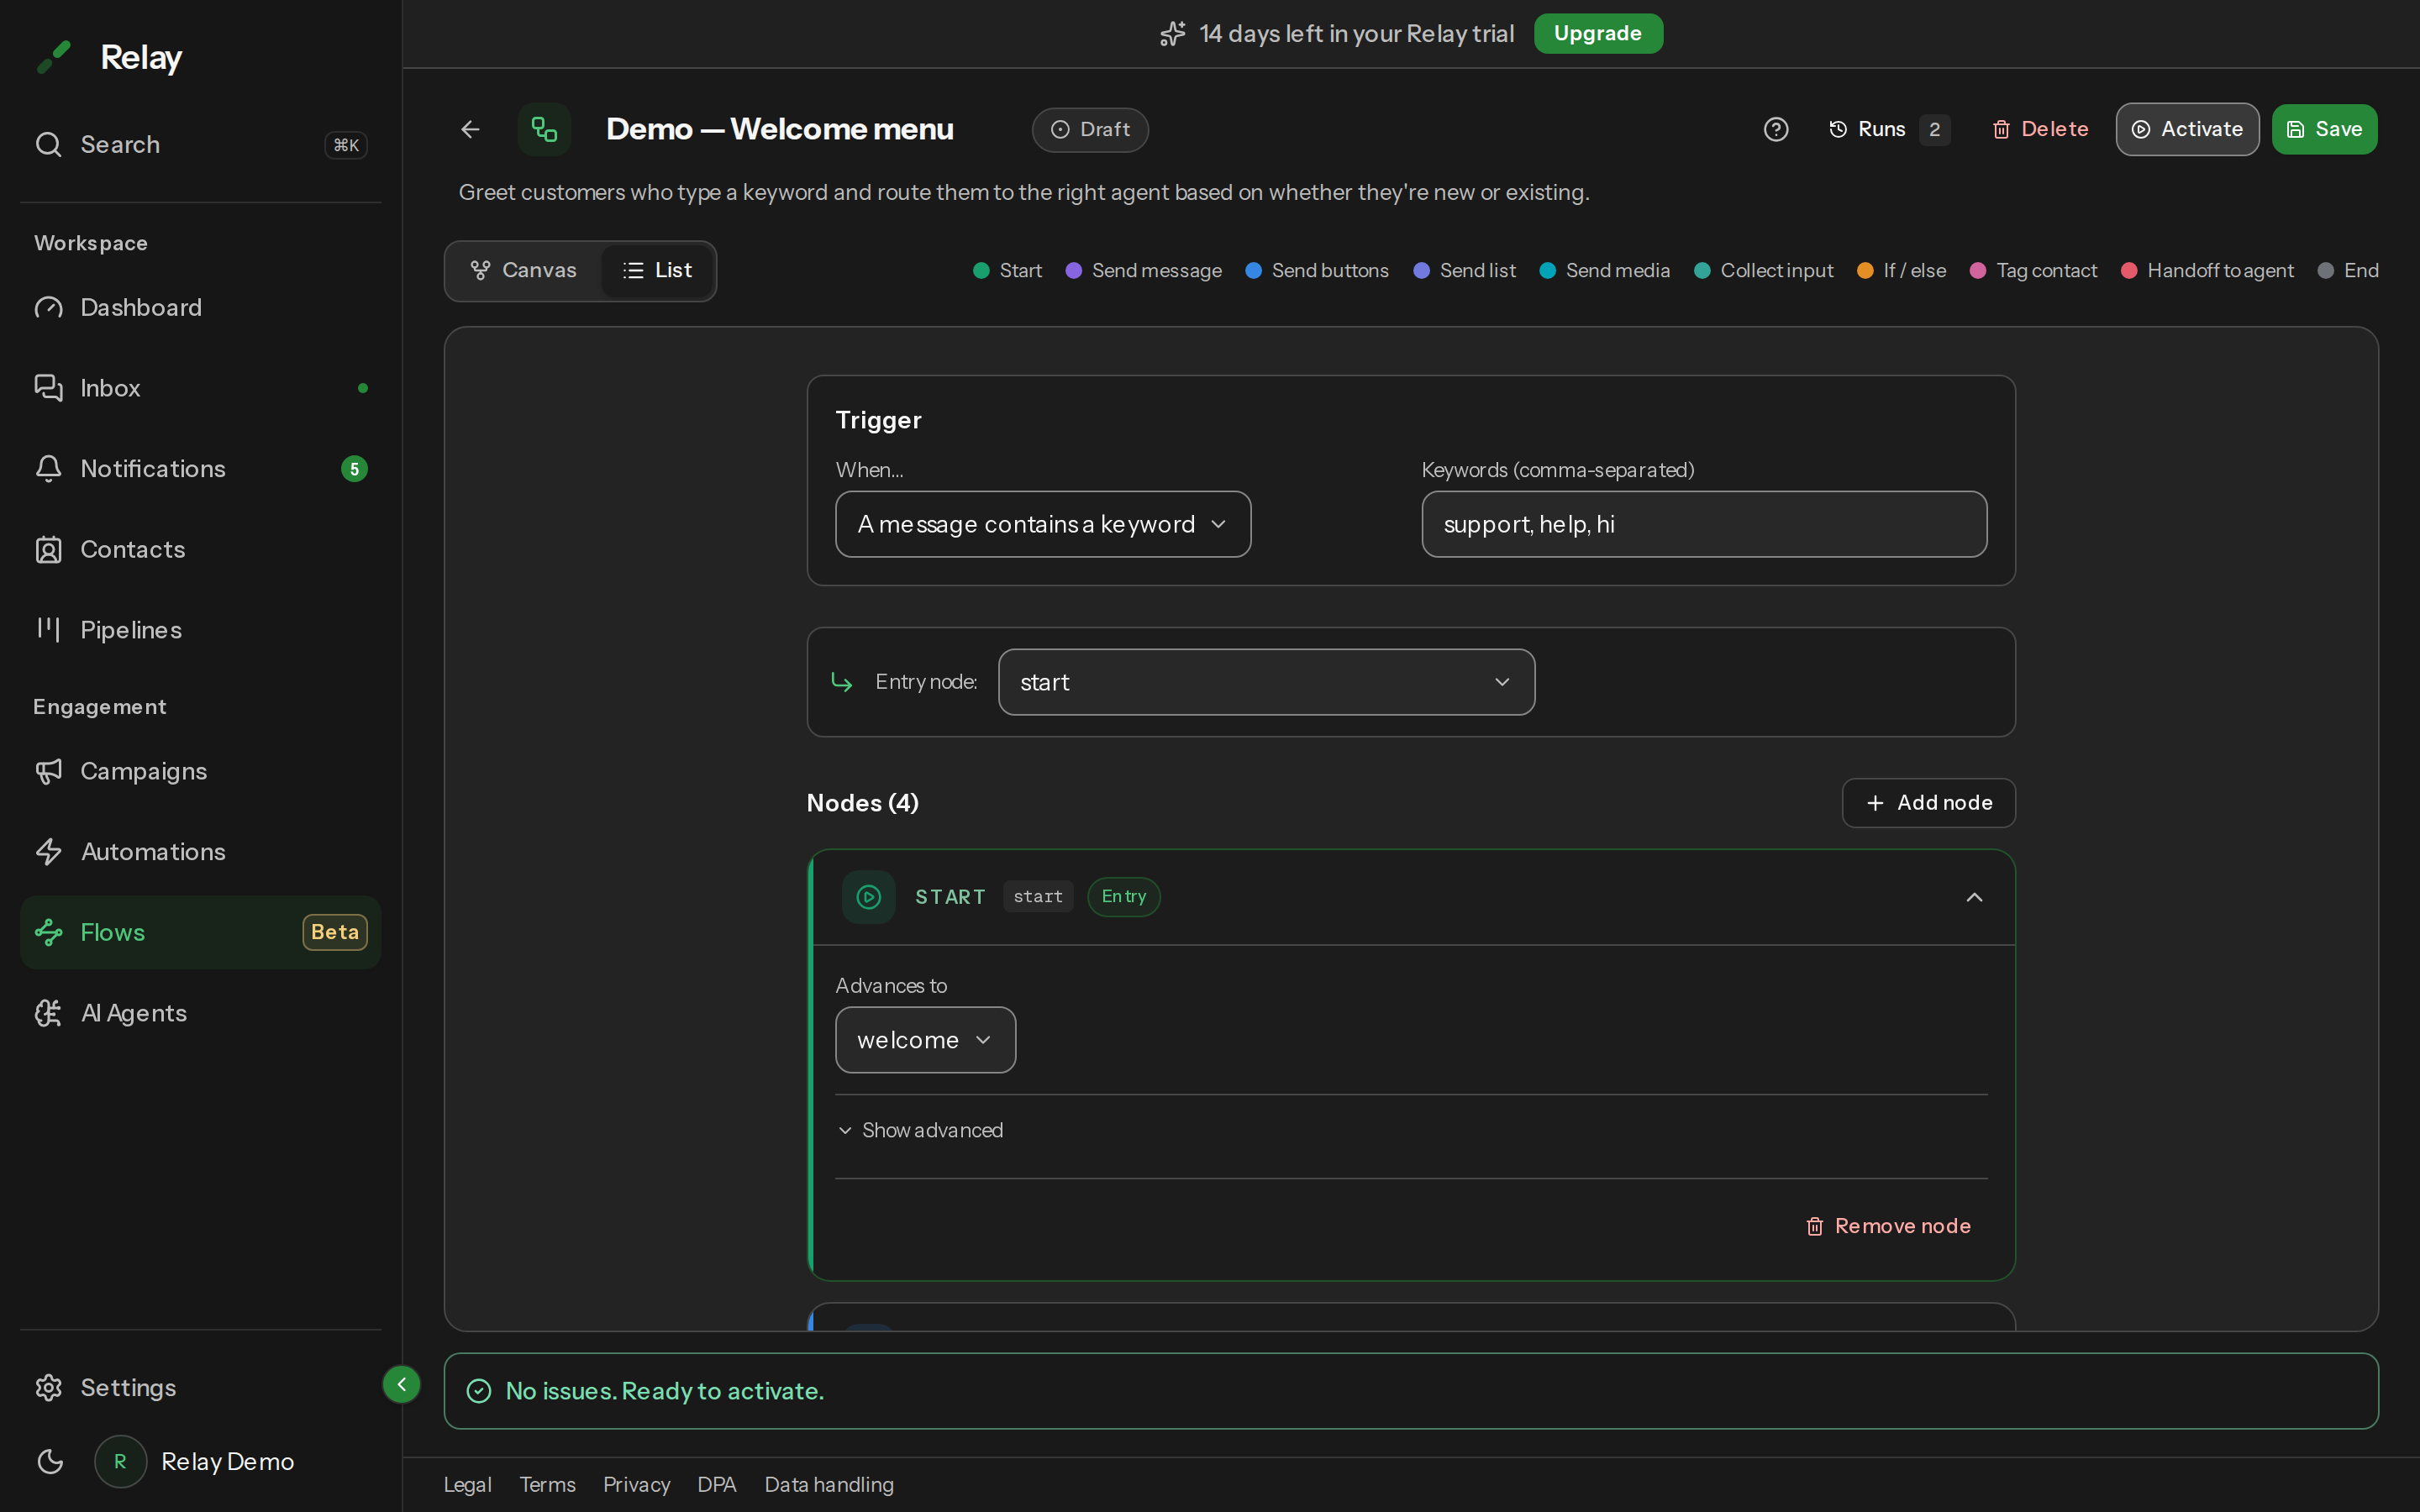Click the entry node arrow icon

[x=842, y=682]
